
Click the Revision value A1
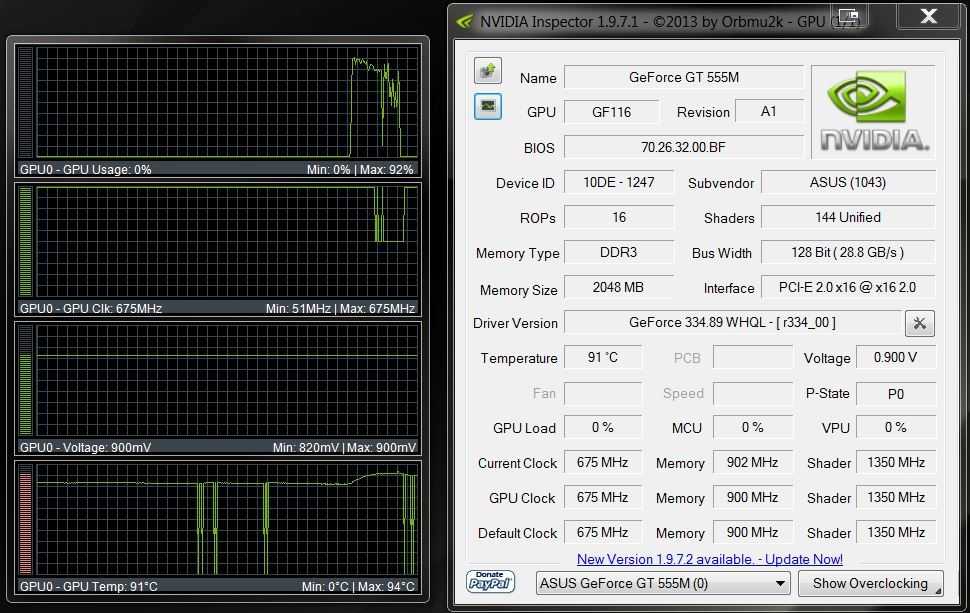click(768, 111)
